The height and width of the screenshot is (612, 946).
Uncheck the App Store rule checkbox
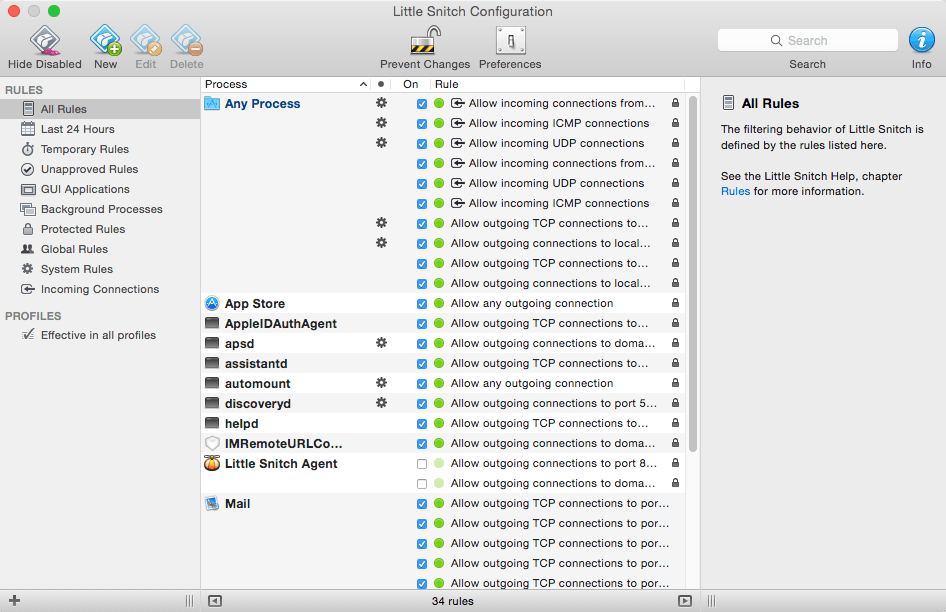pyautogui.click(x=422, y=304)
